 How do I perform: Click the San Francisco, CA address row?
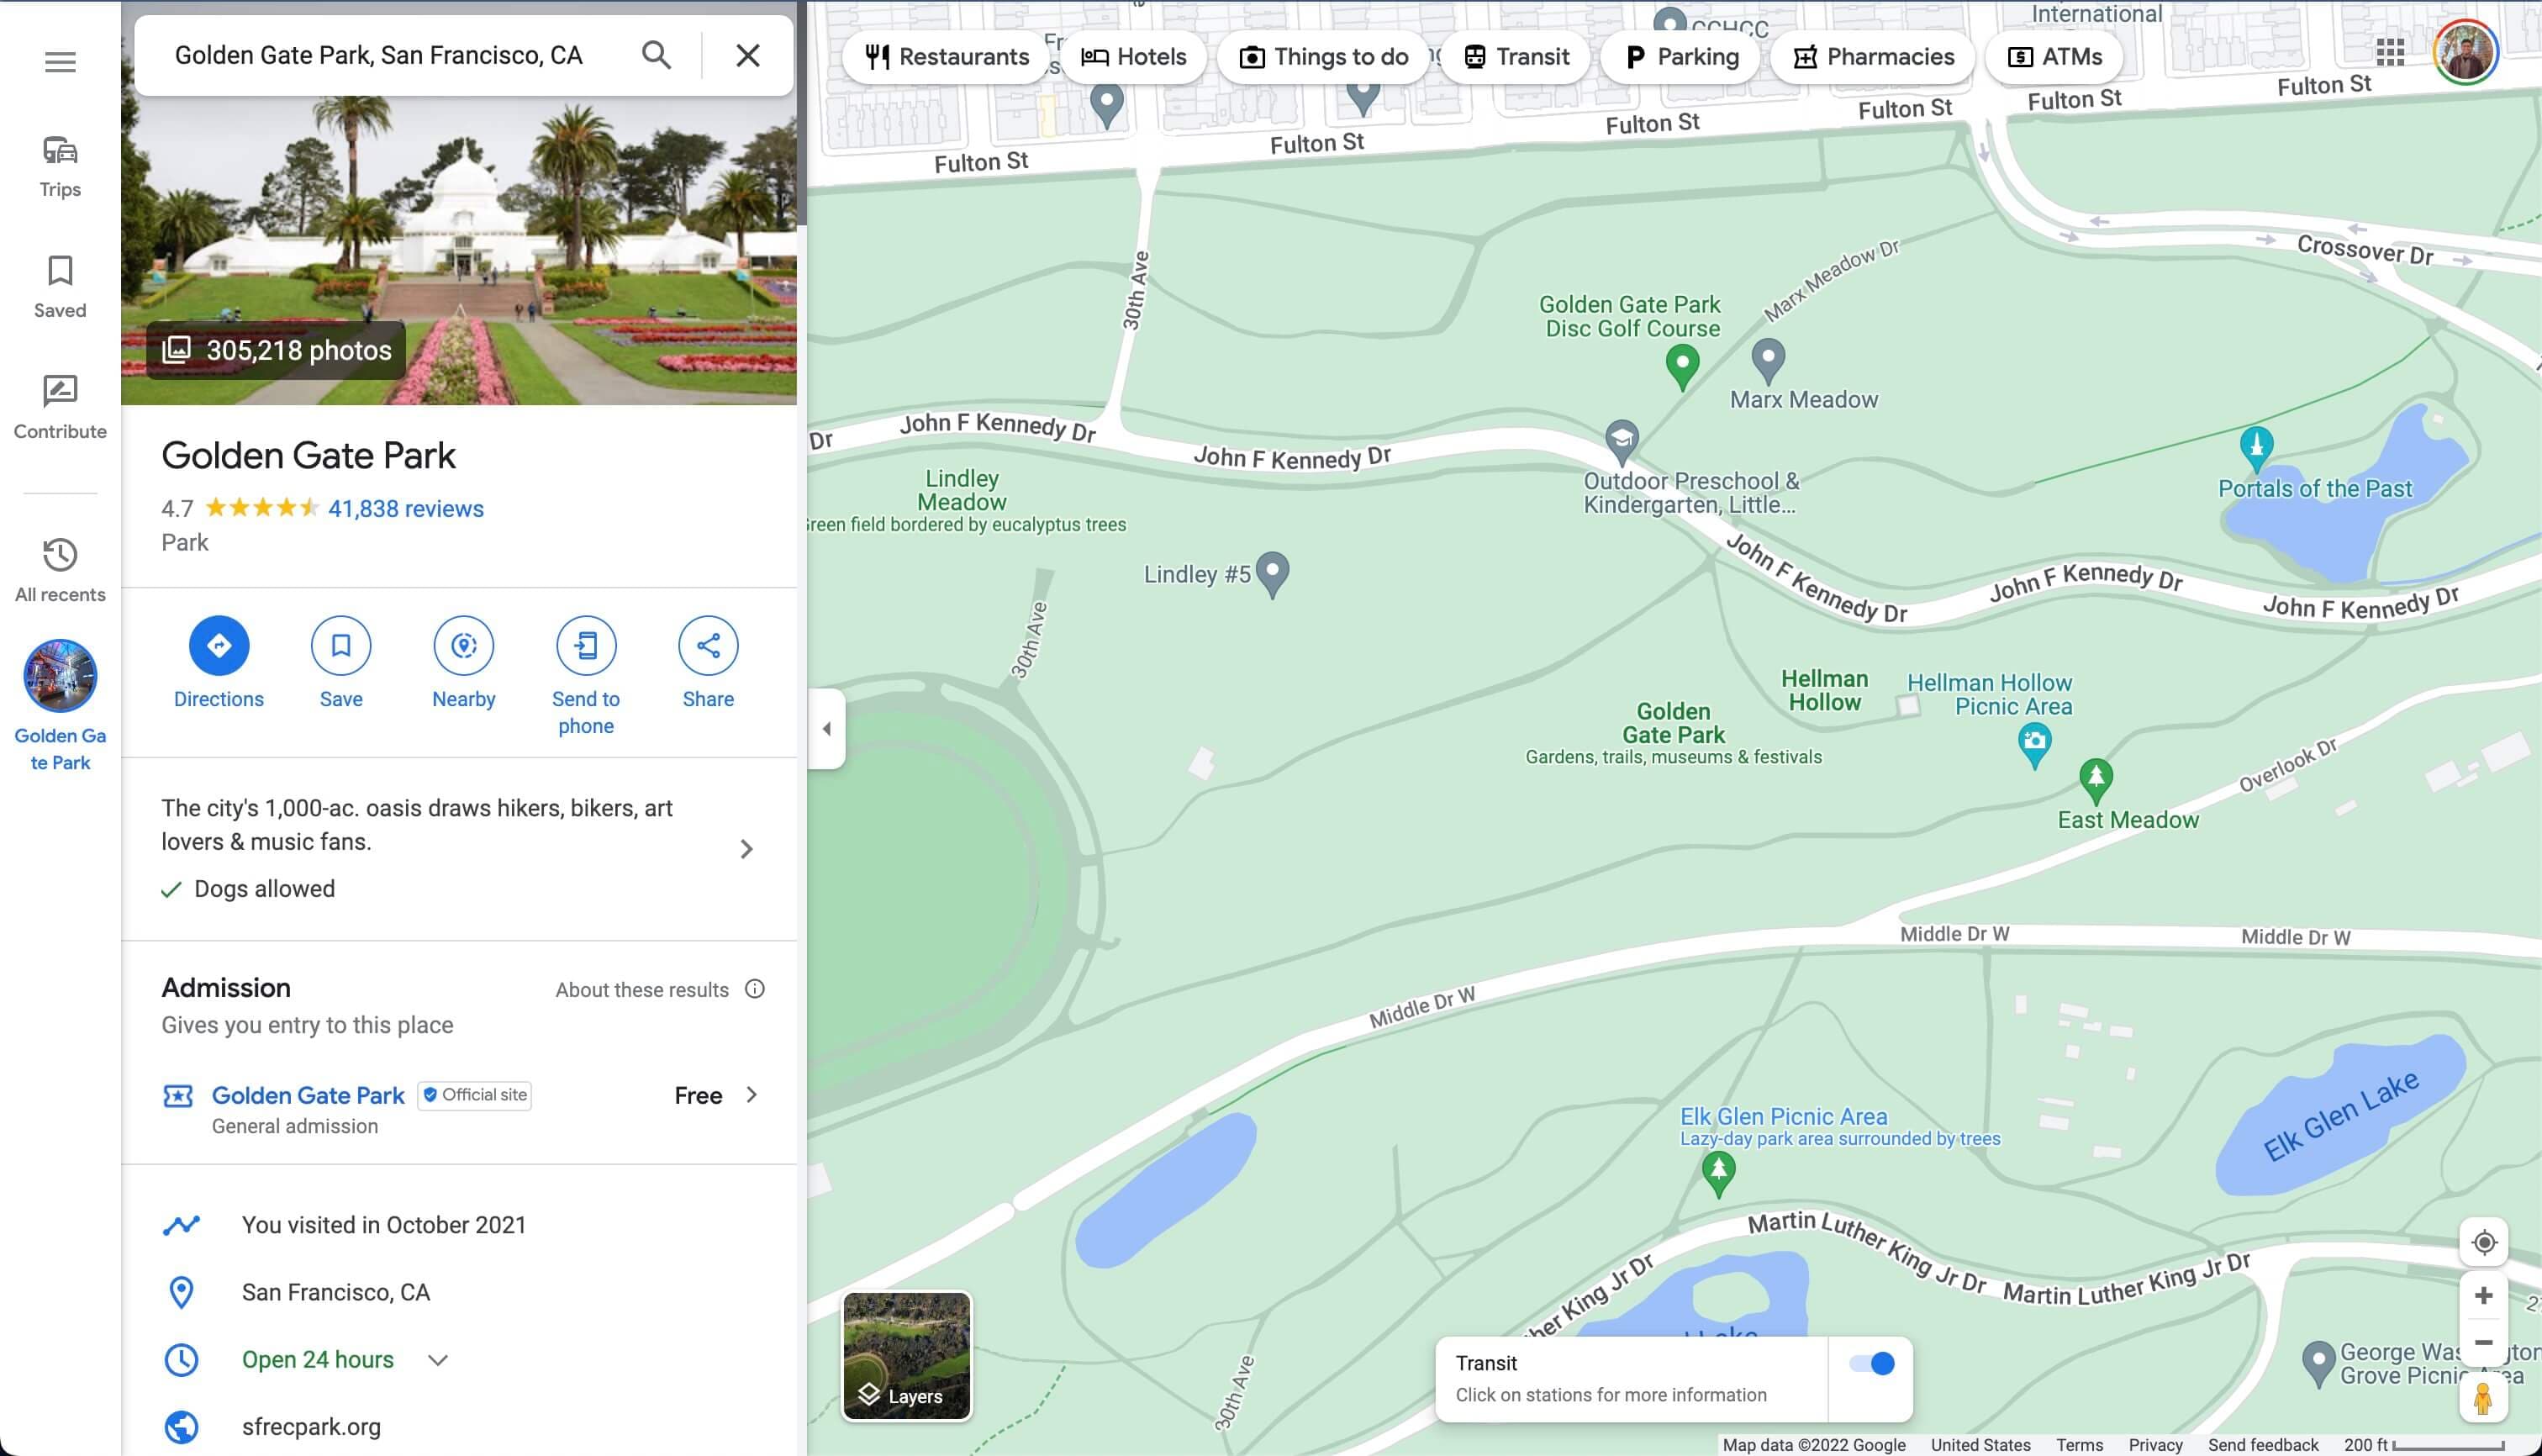coord(460,1292)
